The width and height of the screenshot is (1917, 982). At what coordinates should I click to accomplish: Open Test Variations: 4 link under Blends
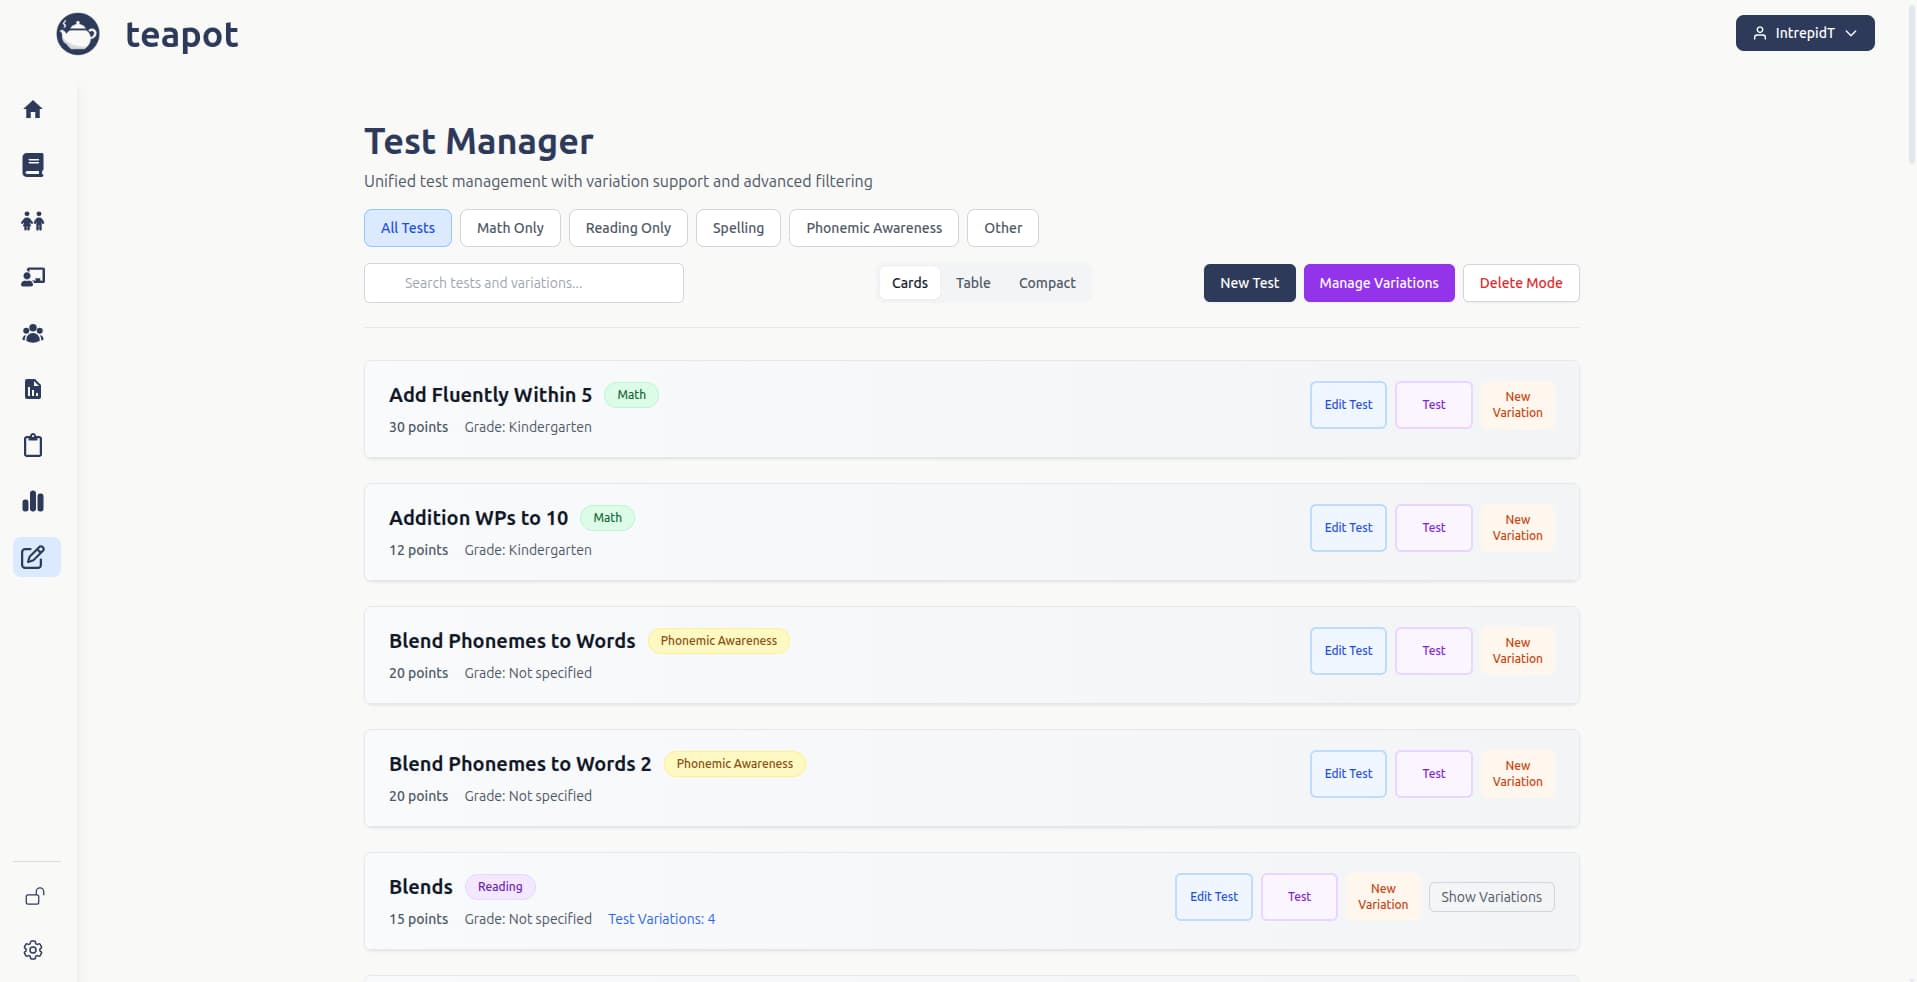click(x=662, y=919)
